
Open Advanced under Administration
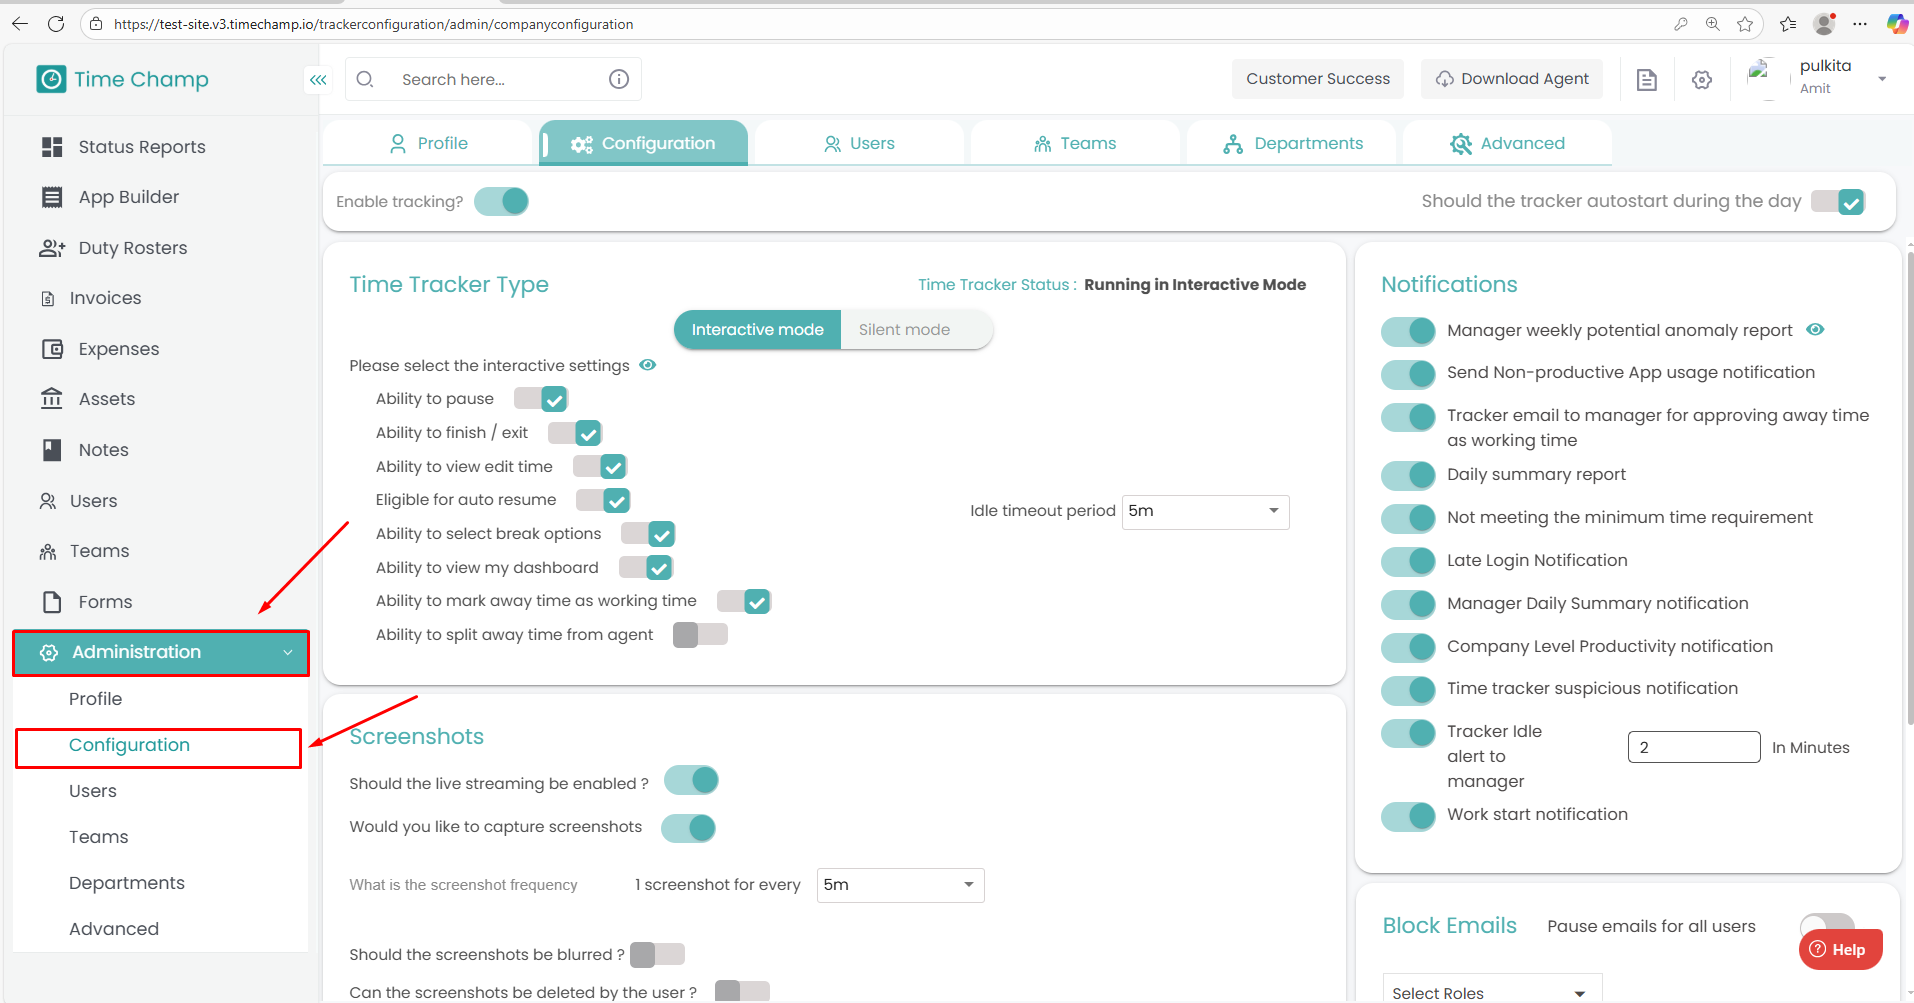[114, 929]
